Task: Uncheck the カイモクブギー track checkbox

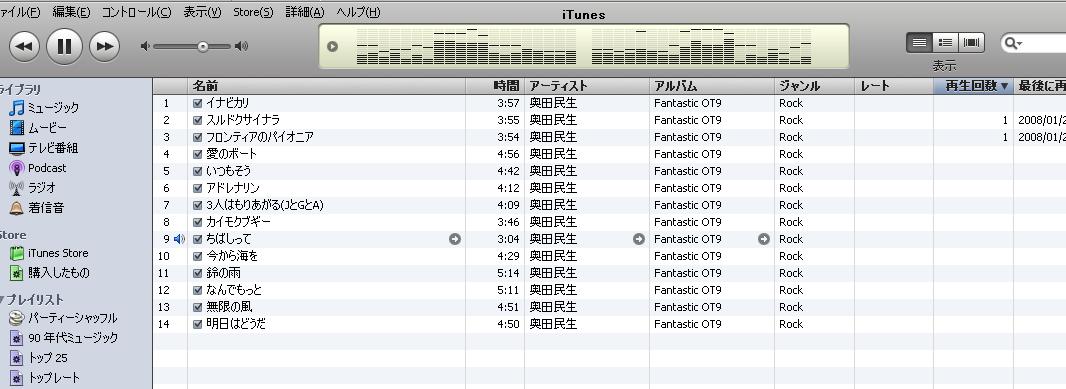Action: (x=198, y=222)
